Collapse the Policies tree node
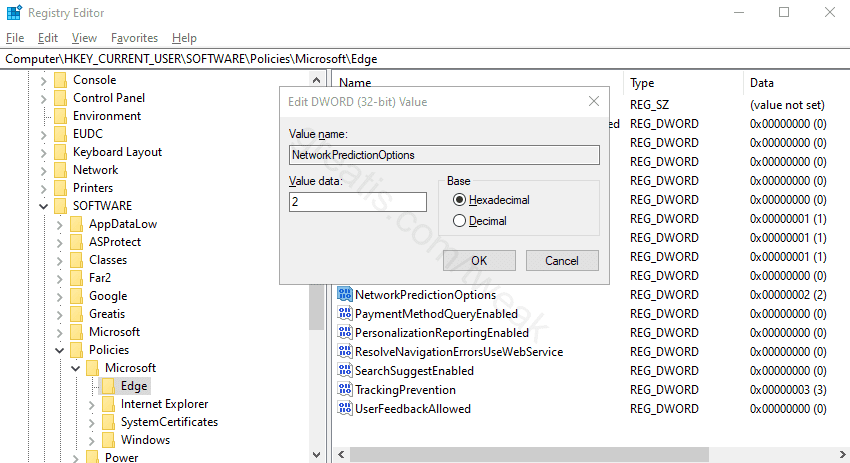 [x=59, y=350]
